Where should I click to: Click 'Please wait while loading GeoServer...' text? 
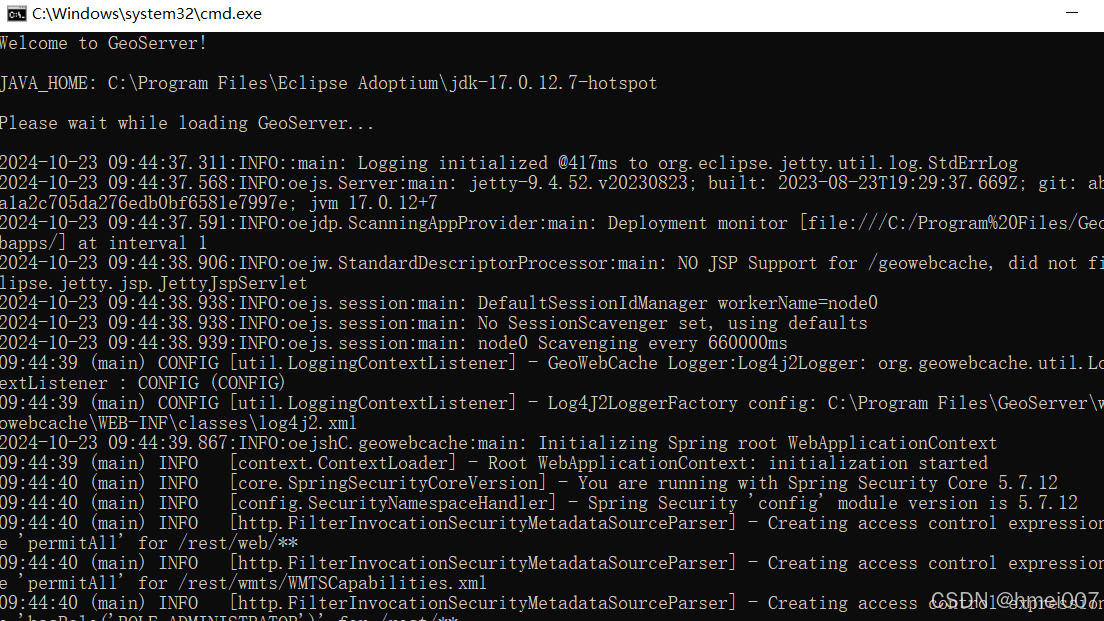(x=187, y=123)
